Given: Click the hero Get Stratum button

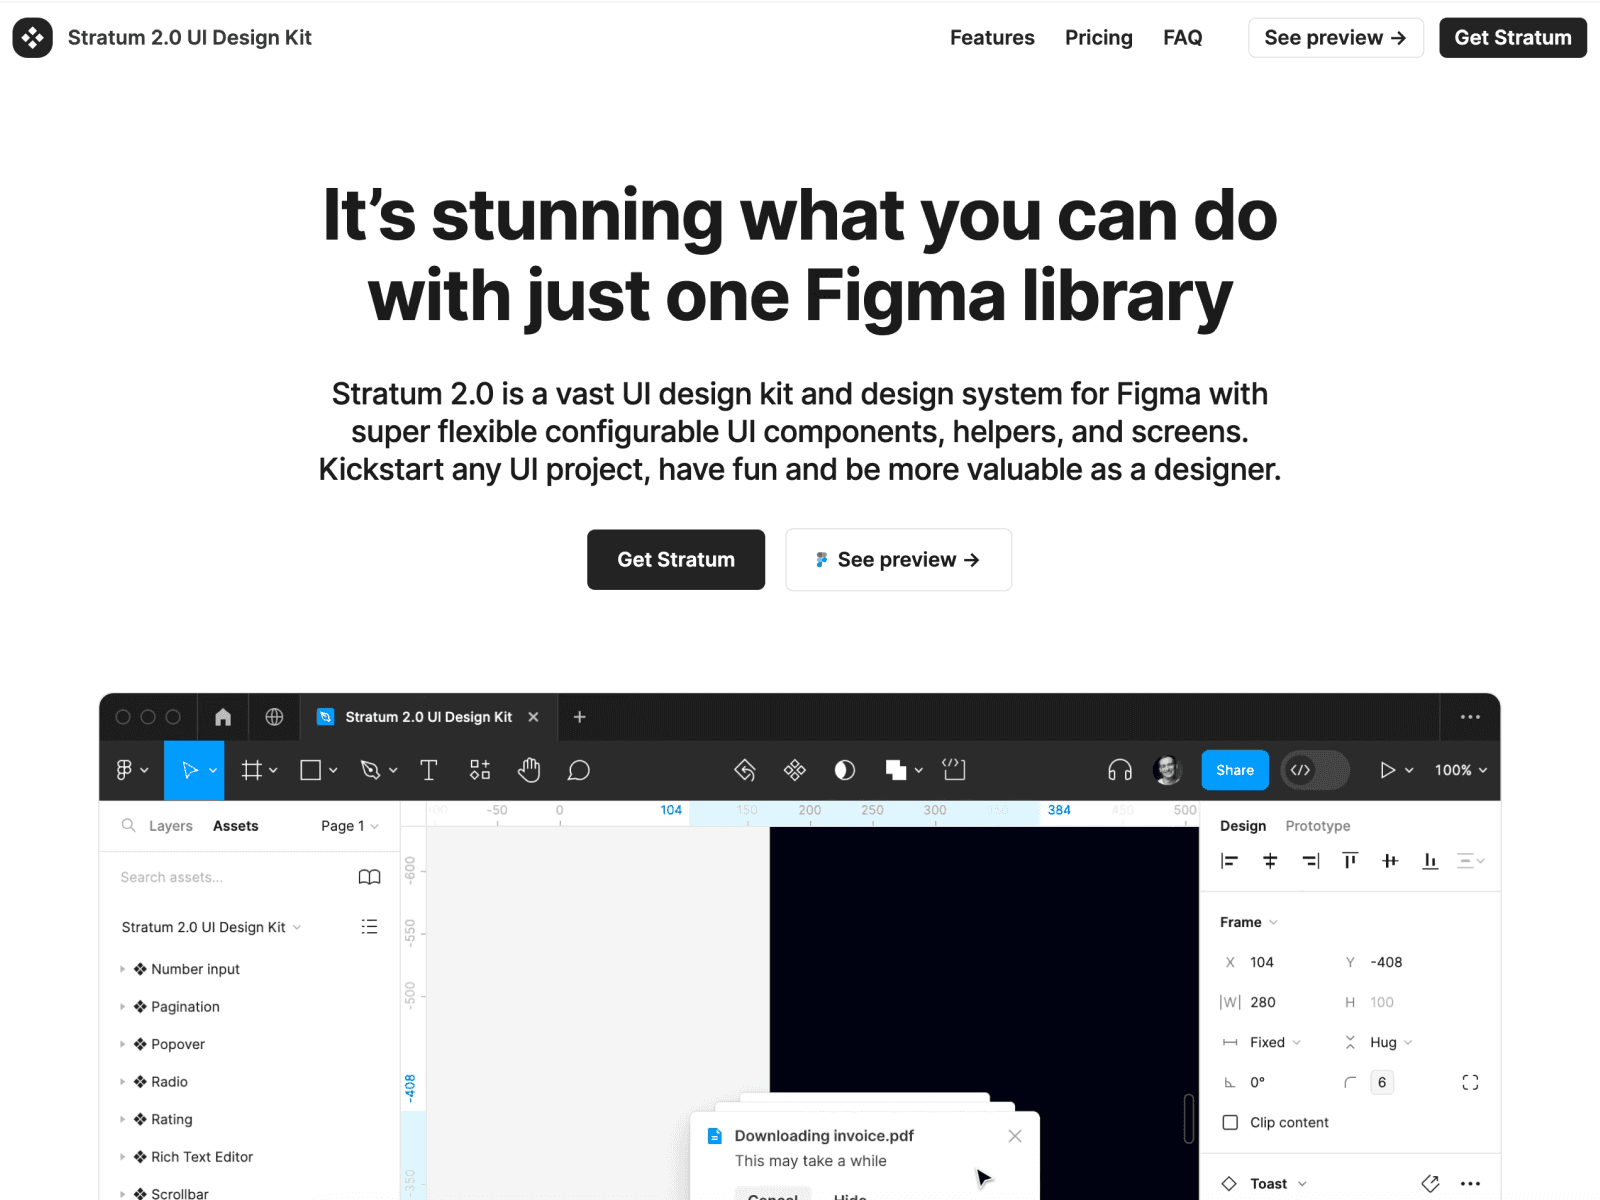Looking at the screenshot, I should (x=676, y=560).
